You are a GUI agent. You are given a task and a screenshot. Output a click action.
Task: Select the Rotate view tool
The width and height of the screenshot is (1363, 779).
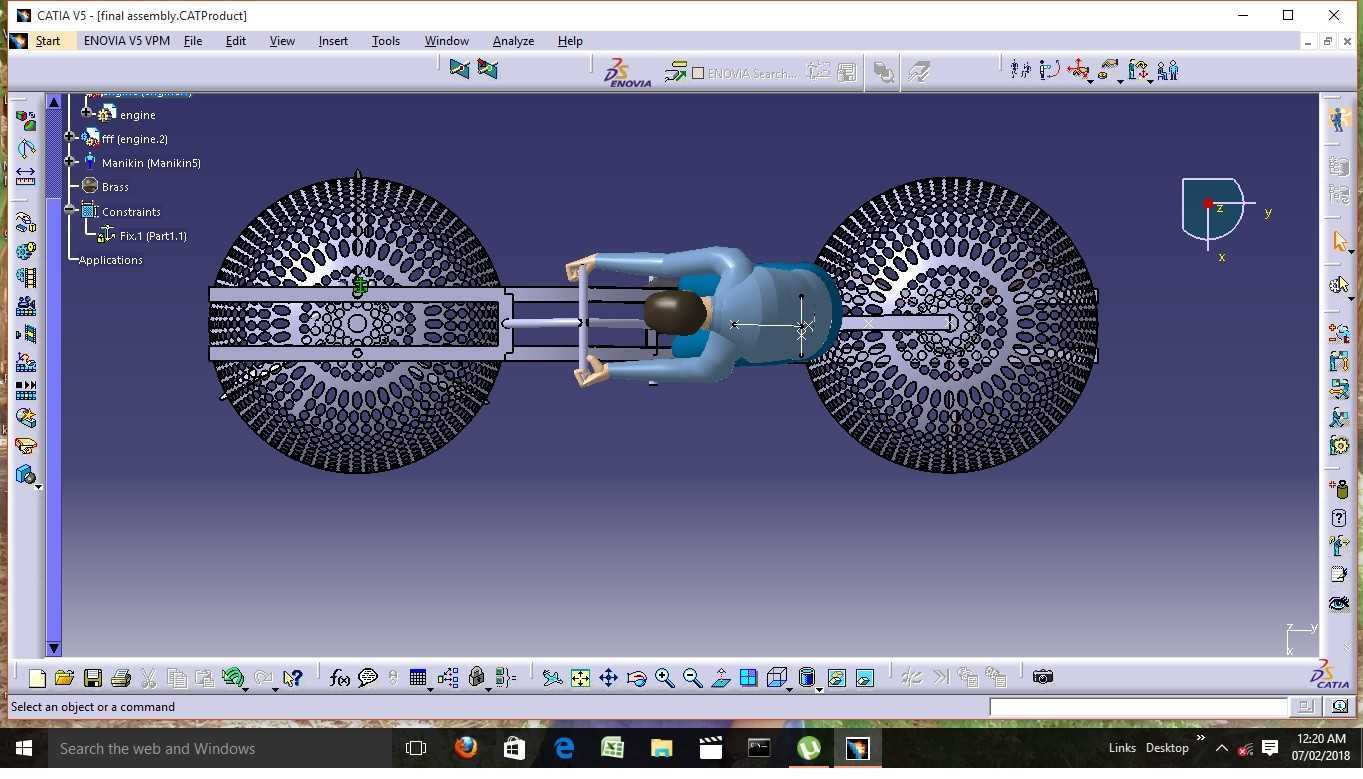tap(636, 678)
